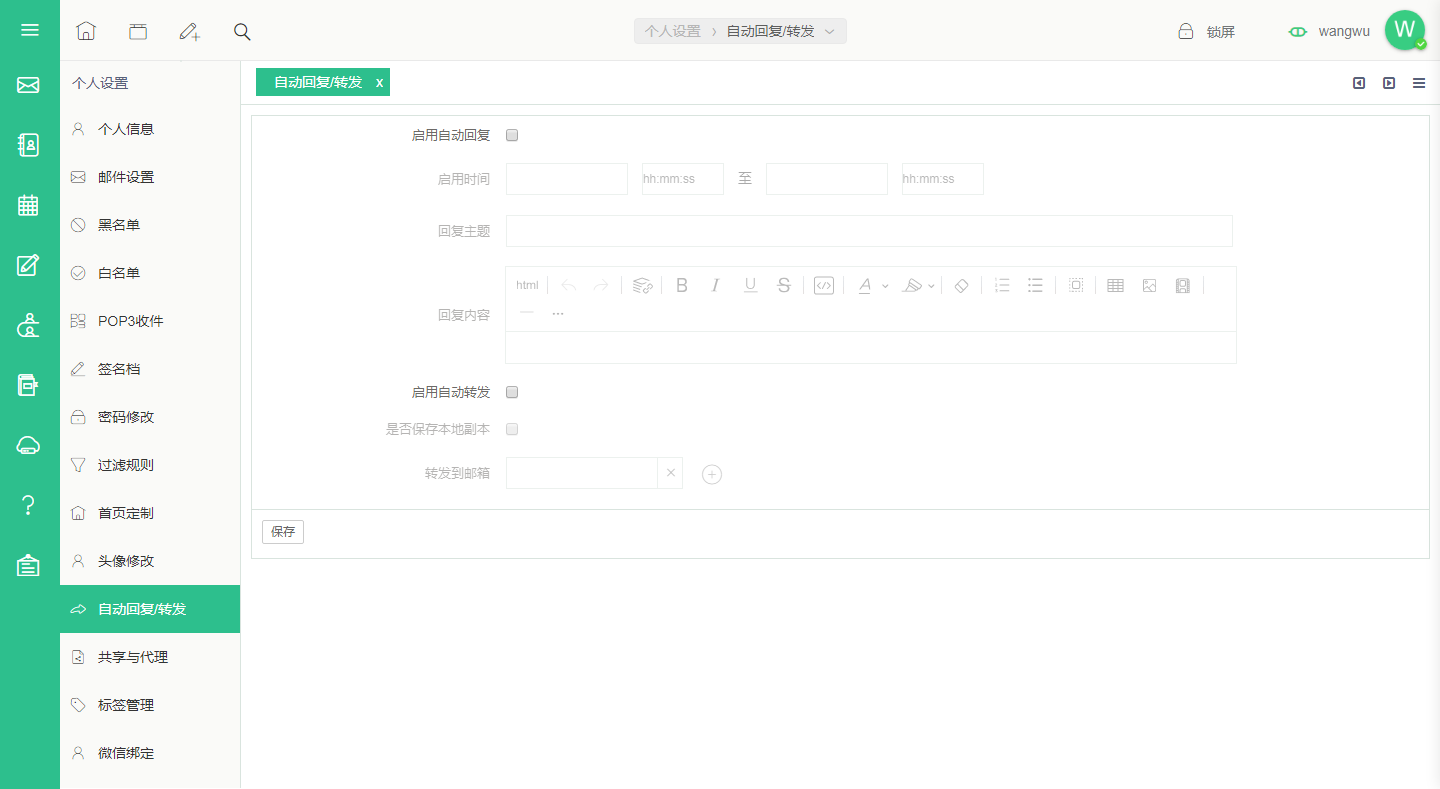The height and width of the screenshot is (789, 1440).
Task: Enable the 启用自动回复 checkbox
Action: tap(512, 135)
